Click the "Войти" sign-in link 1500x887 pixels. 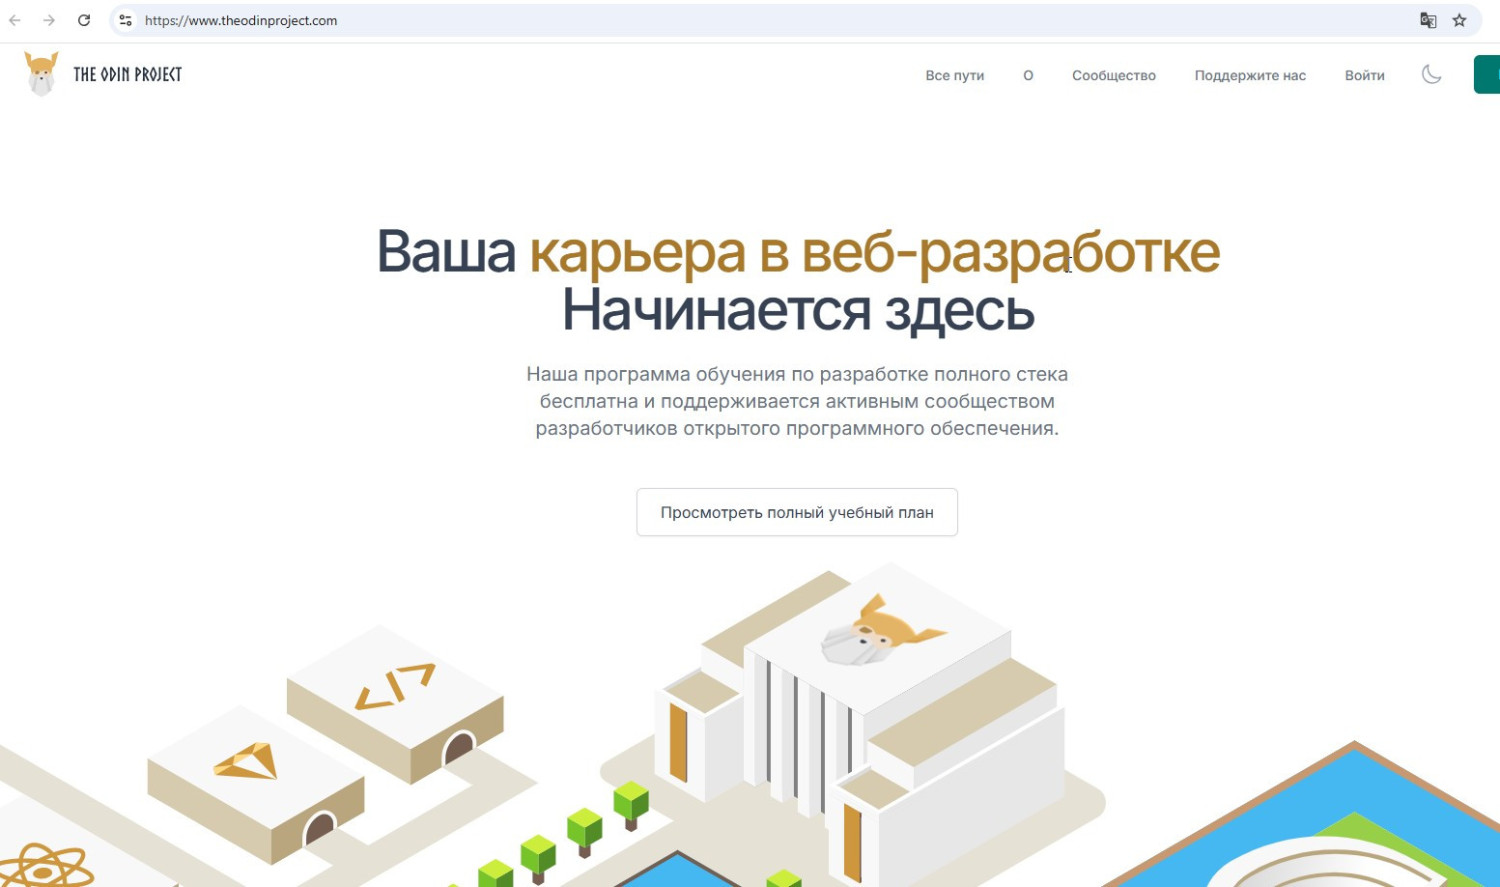pos(1364,75)
